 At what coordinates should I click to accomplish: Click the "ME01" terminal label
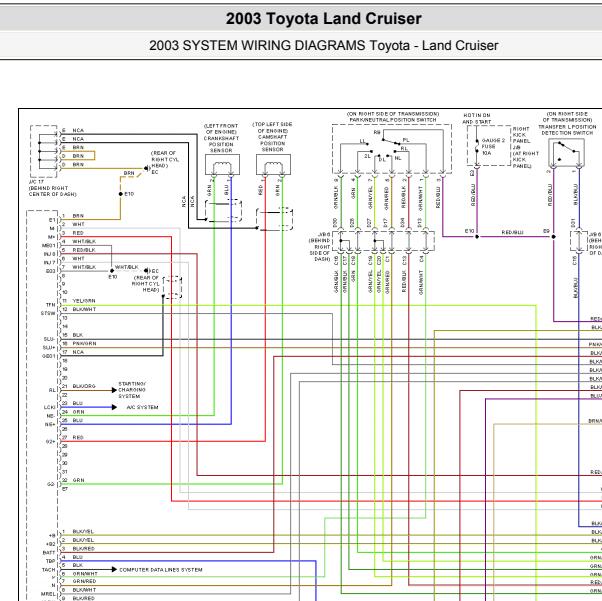pos(49,245)
